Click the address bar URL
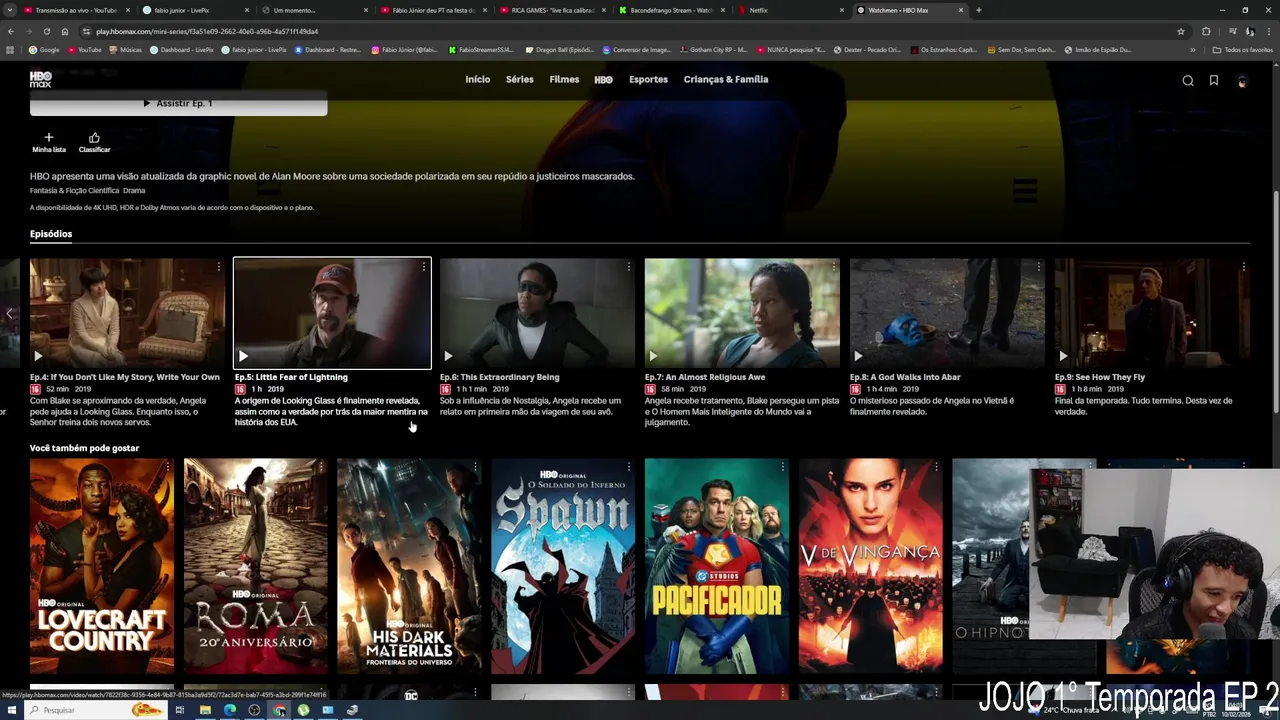1280x720 pixels. pos(207,31)
